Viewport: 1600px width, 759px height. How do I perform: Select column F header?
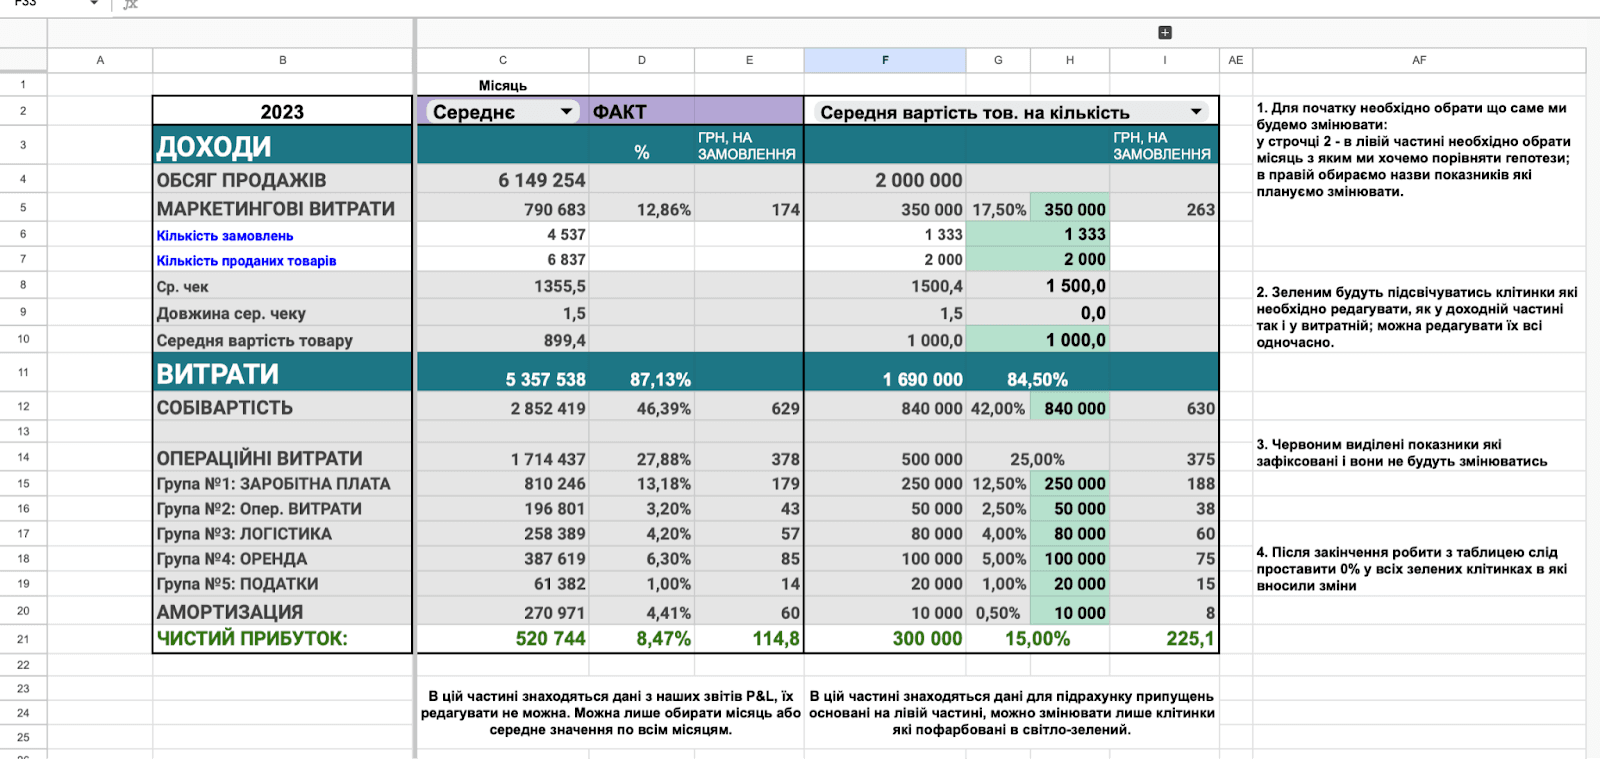(x=885, y=60)
